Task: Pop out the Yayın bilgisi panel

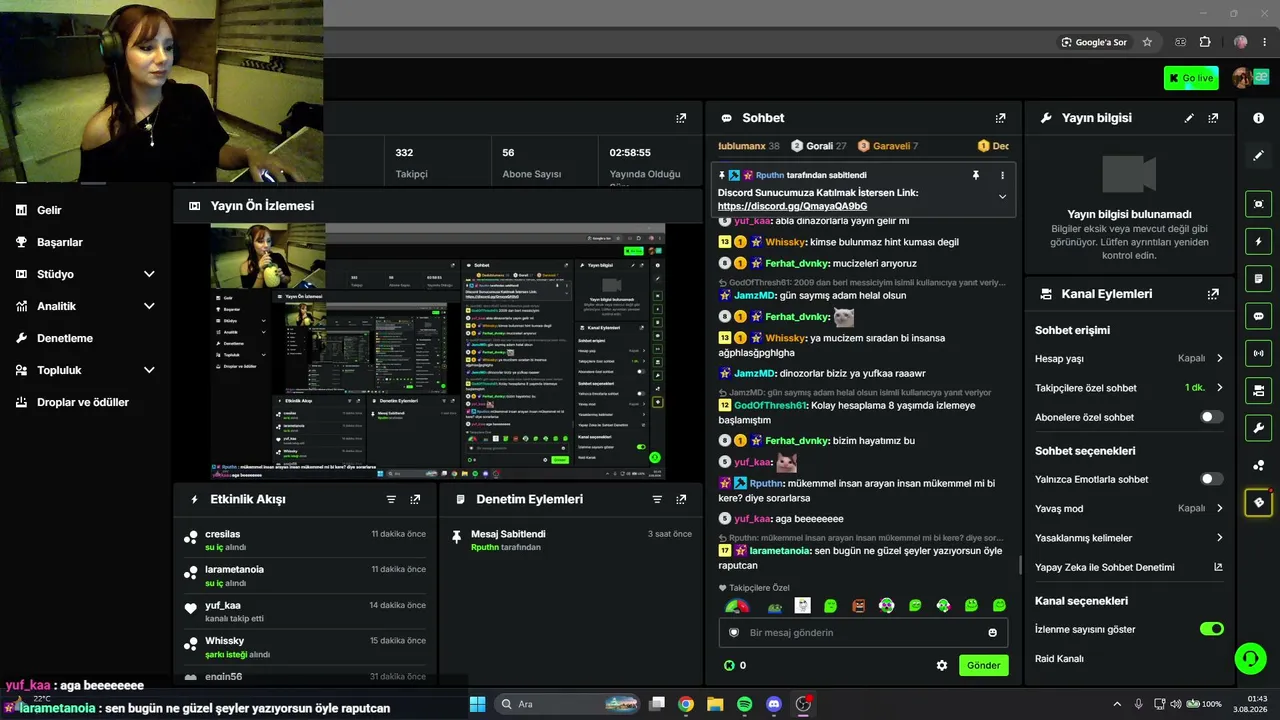Action: pyautogui.click(x=1213, y=118)
